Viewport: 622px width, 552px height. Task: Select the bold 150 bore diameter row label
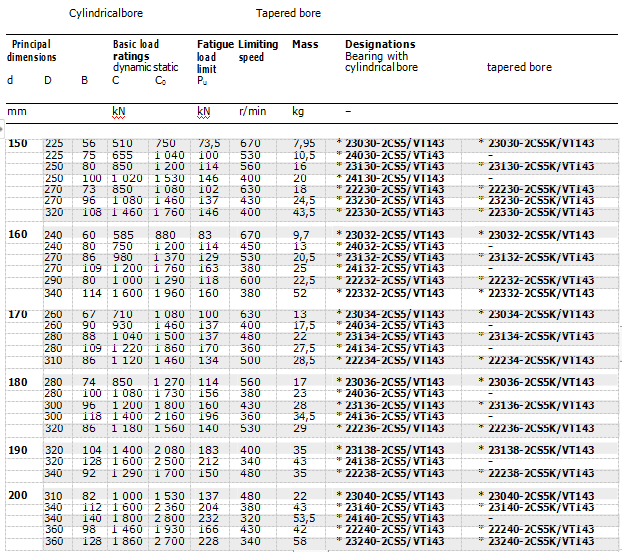click(x=18, y=143)
